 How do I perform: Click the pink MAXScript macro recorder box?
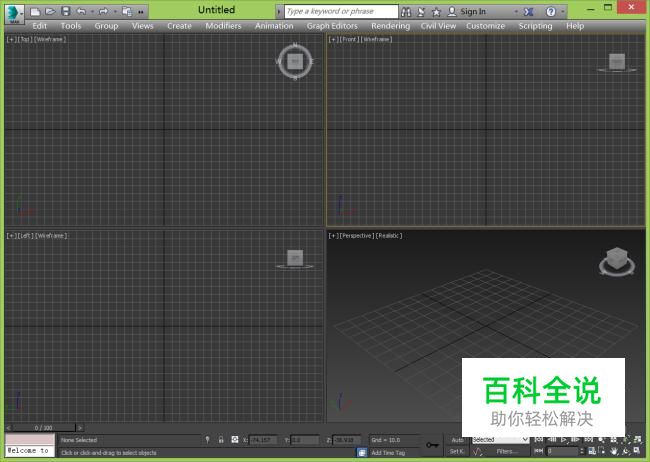coord(30,440)
